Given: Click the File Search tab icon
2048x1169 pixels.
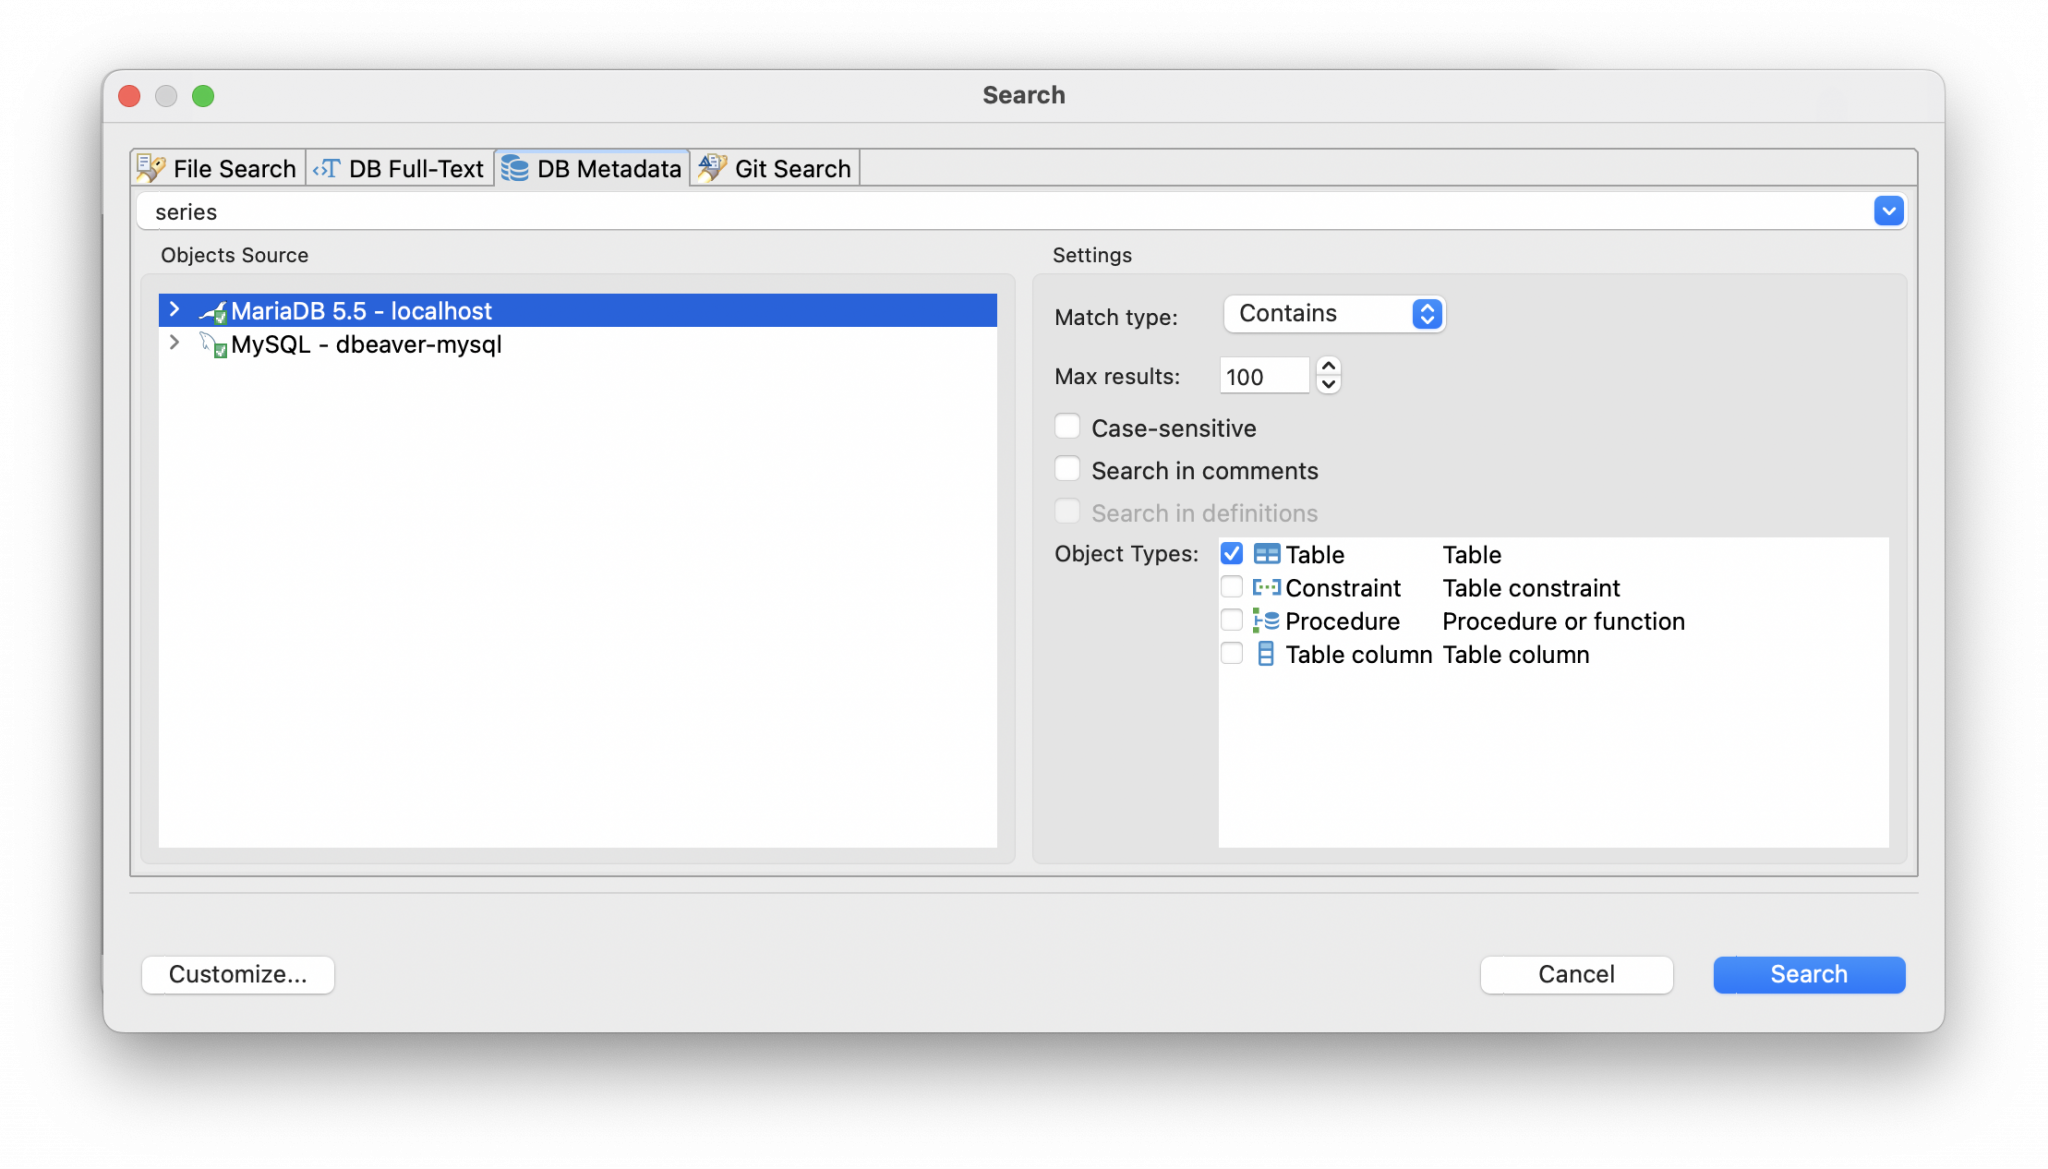Looking at the screenshot, I should coord(151,168).
